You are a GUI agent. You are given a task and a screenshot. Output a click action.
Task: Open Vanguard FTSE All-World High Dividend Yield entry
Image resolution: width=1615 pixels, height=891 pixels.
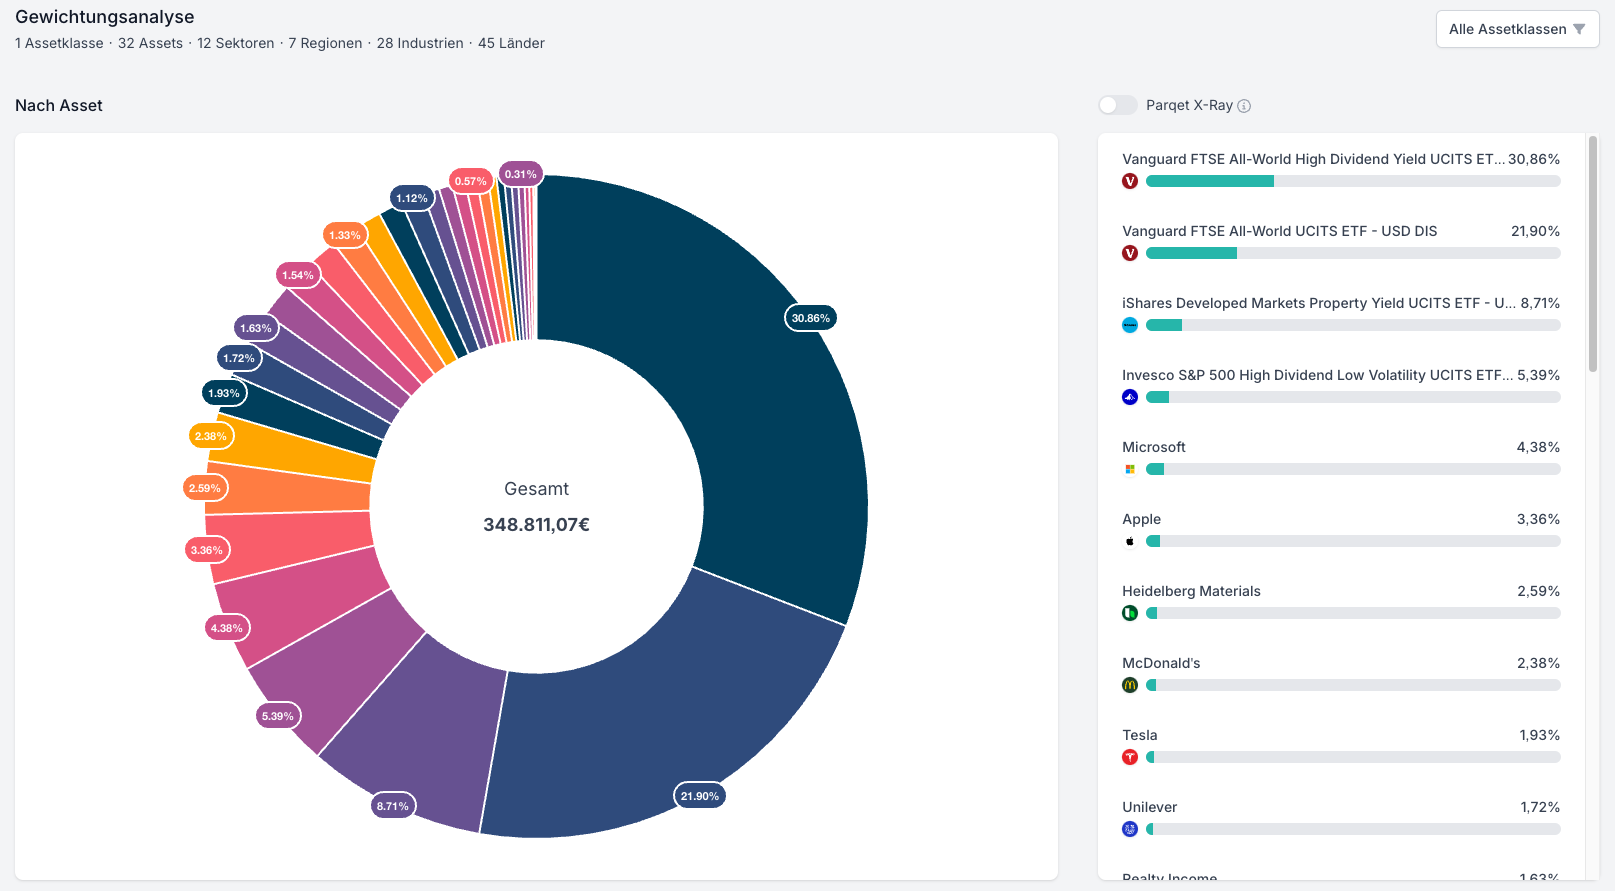1313,159
